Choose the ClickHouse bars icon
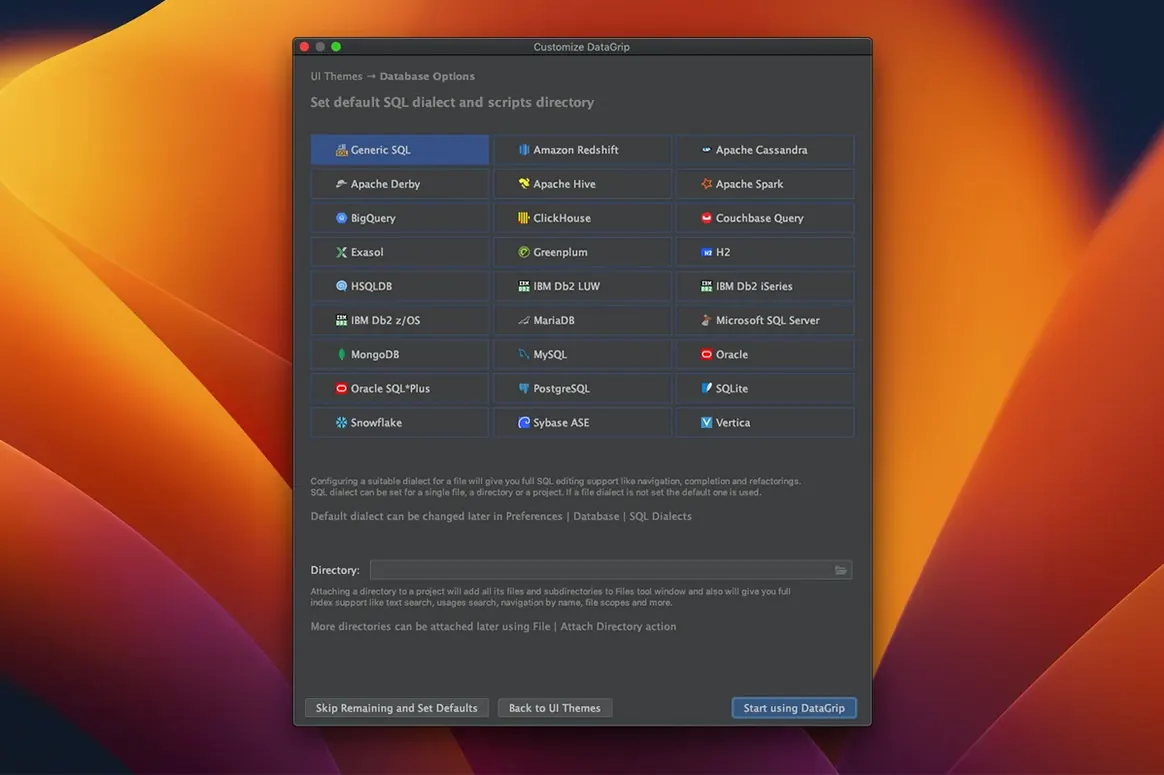This screenshot has width=1164, height=775. point(524,218)
